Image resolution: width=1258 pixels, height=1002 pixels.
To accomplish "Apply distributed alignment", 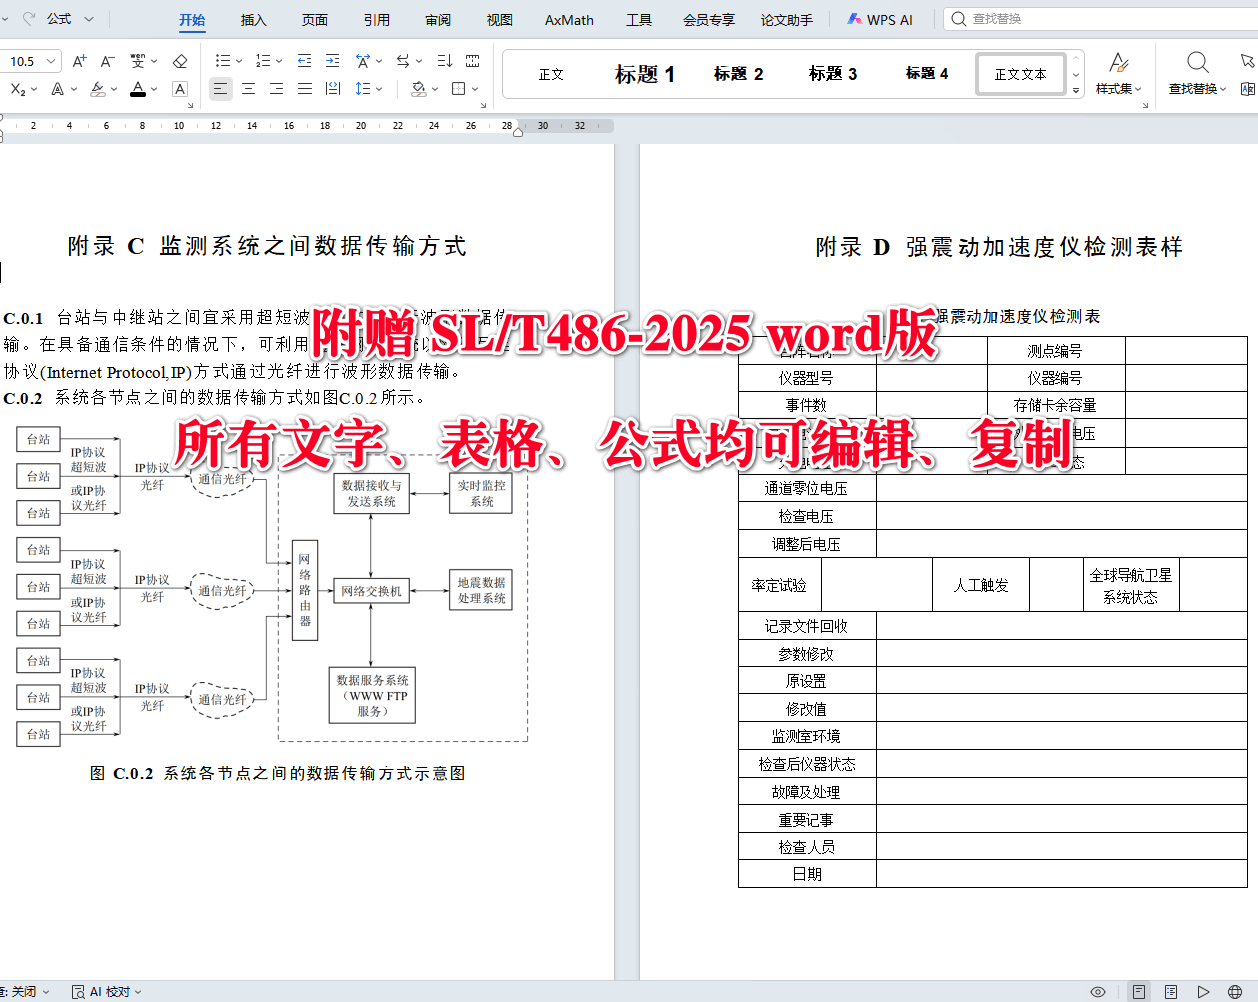I will pyautogui.click(x=333, y=89).
